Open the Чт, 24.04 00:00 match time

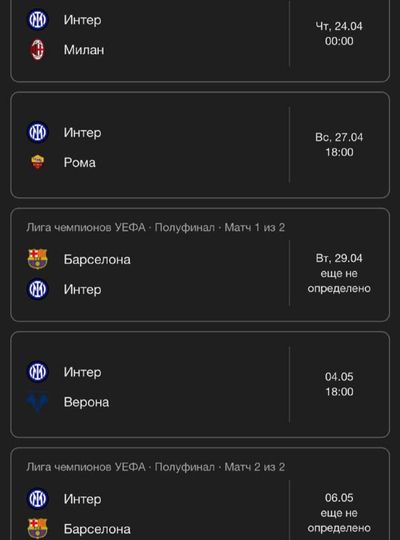point(339,34)
